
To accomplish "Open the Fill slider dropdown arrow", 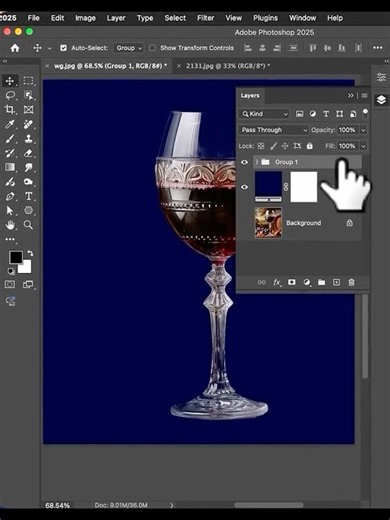I will (363, 146).
